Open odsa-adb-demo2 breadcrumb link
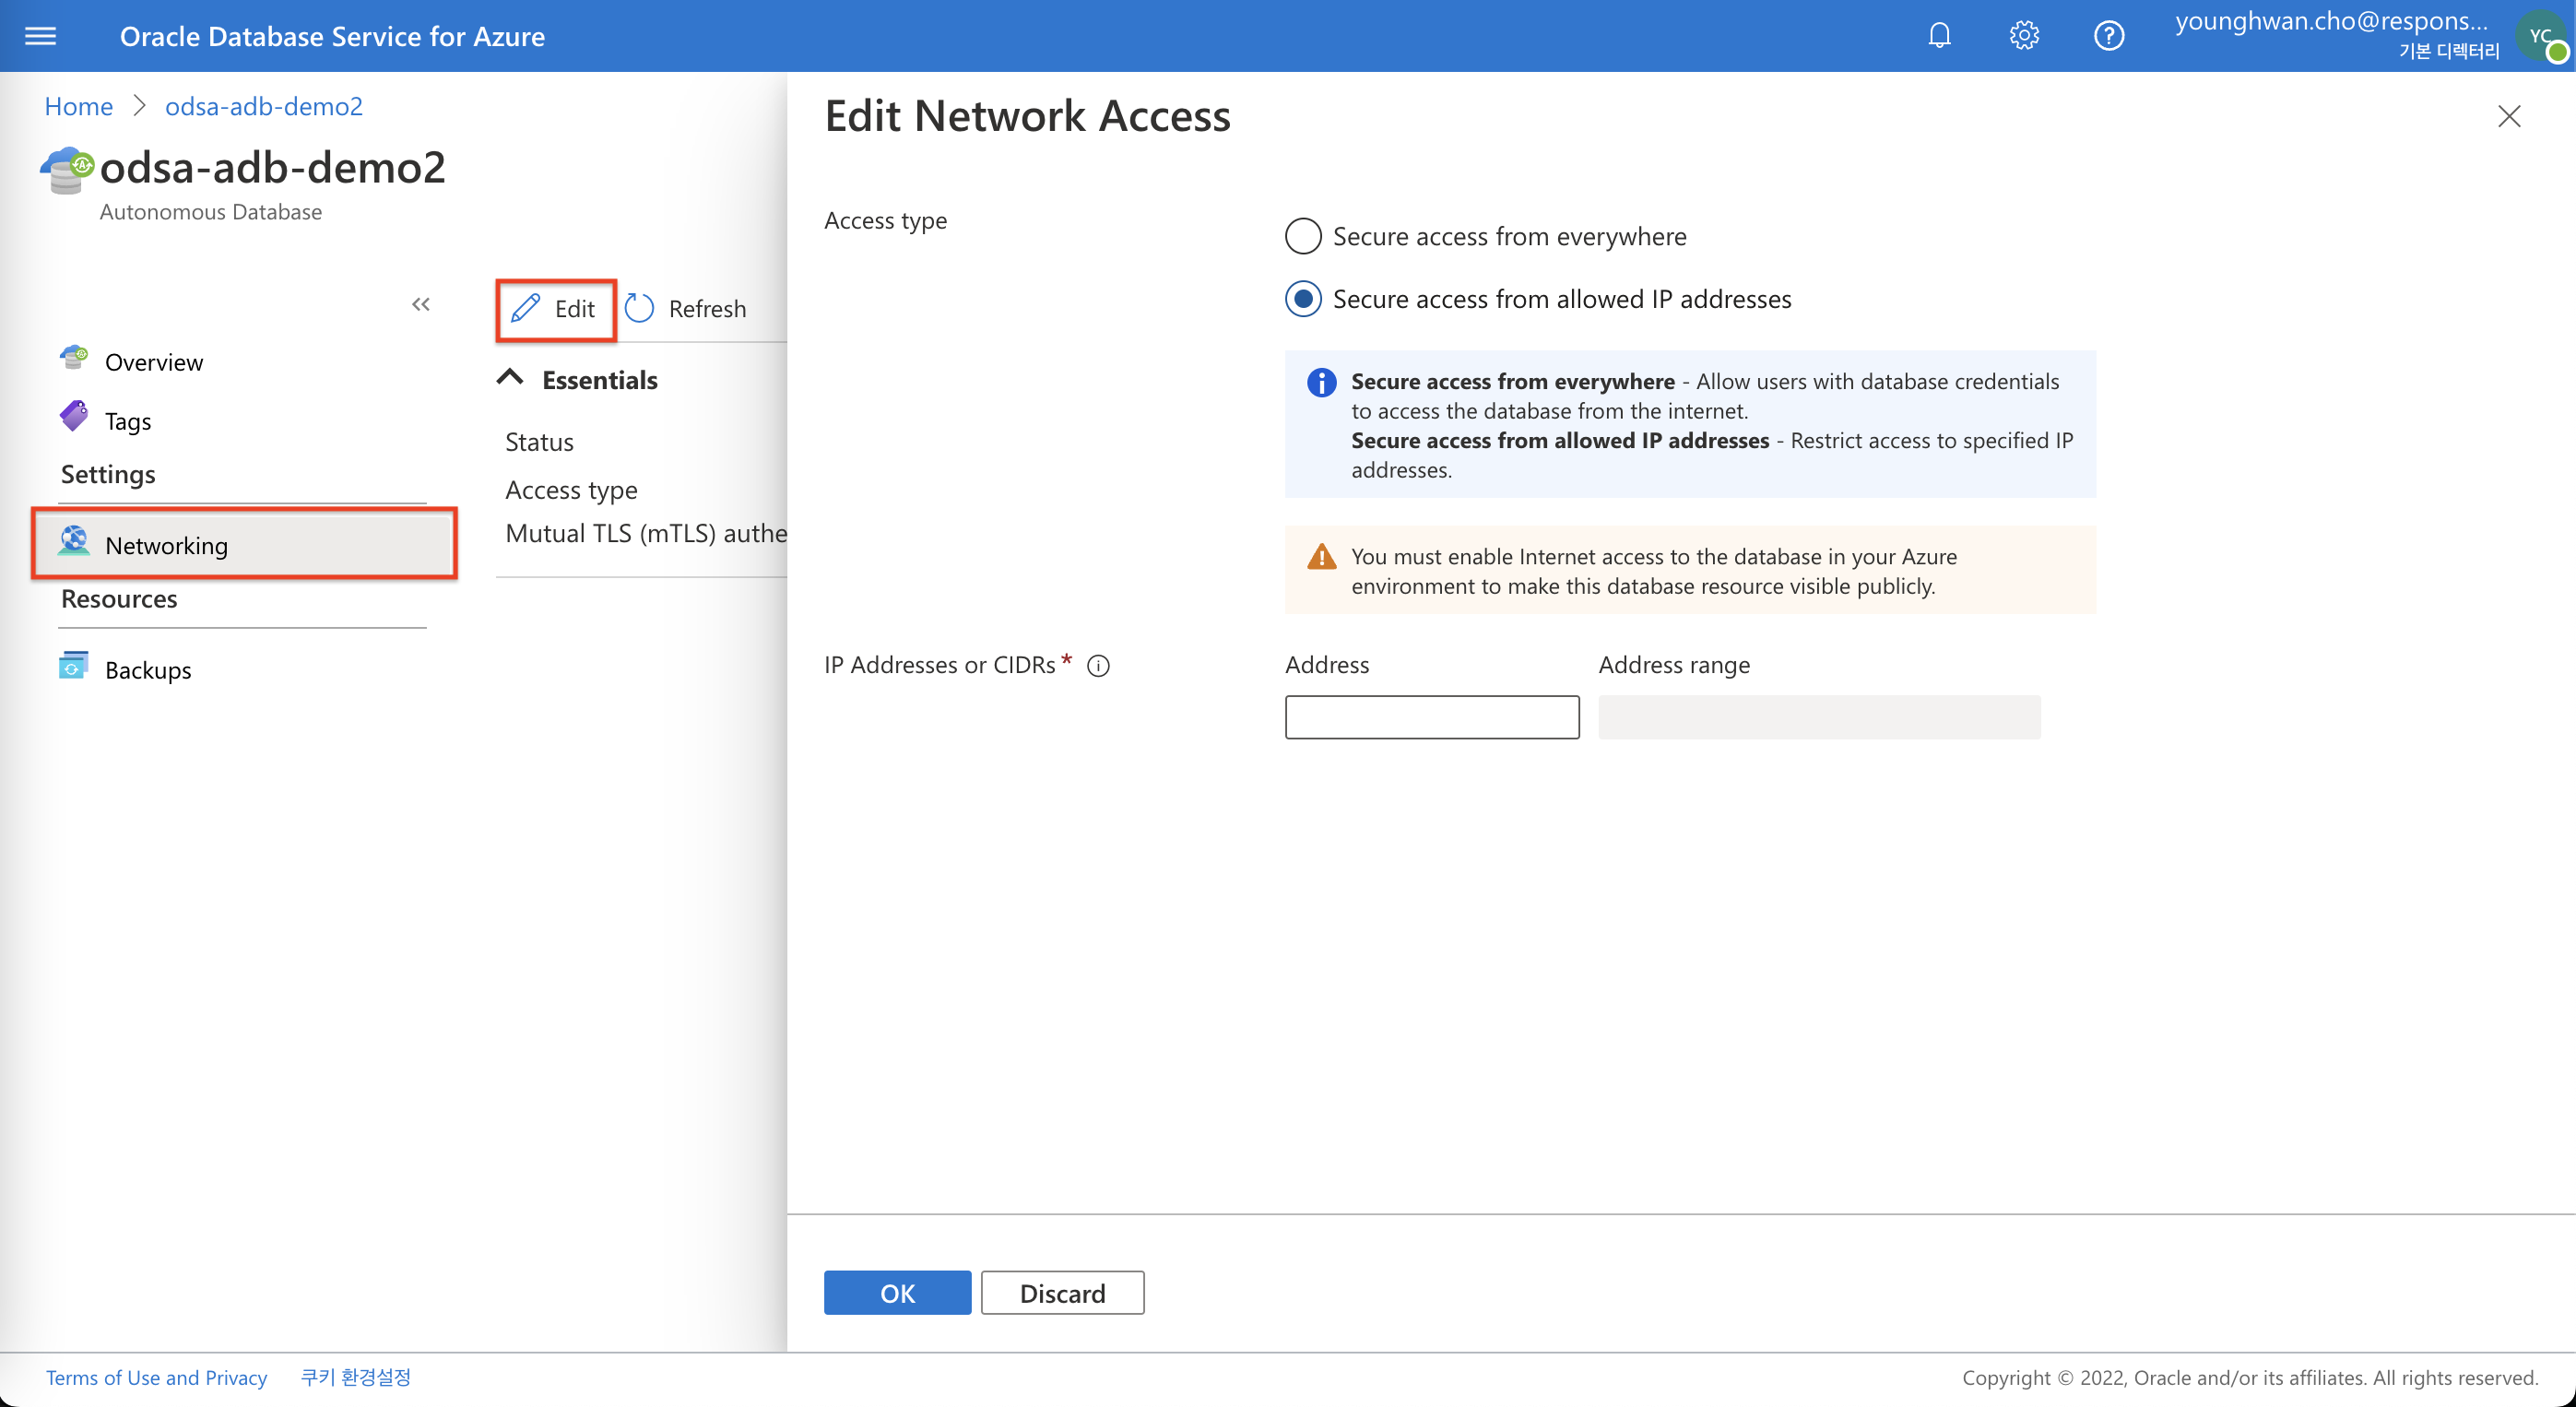The width and height of the screenshot is (2576, 1407). [264, 106]
